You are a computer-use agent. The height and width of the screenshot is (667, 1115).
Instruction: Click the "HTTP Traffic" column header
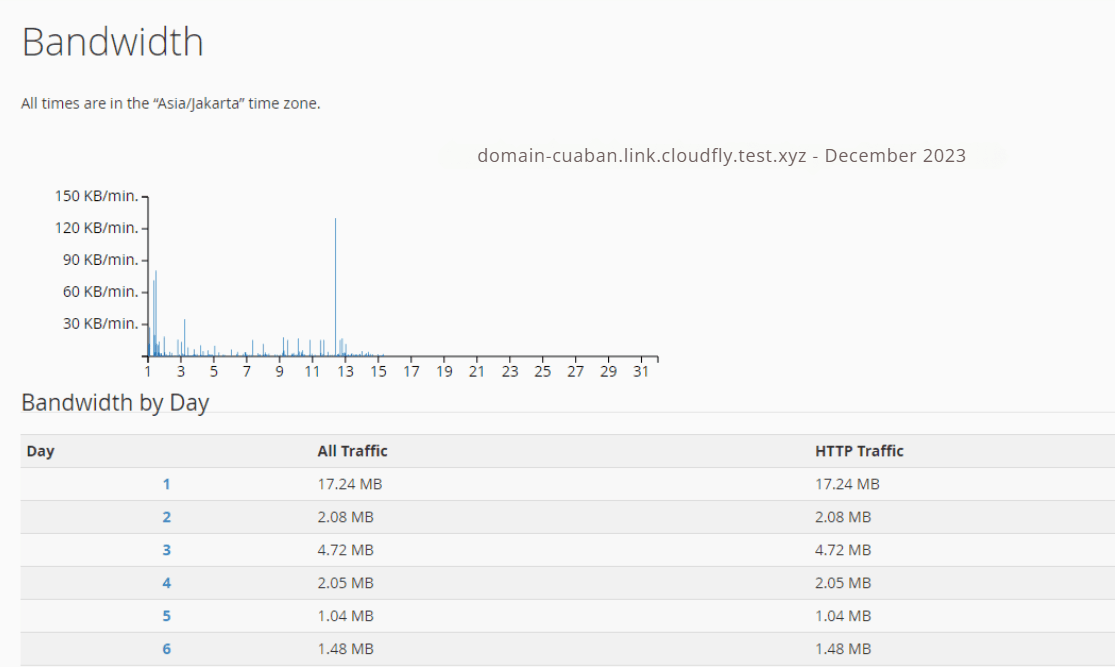[859, 451]
